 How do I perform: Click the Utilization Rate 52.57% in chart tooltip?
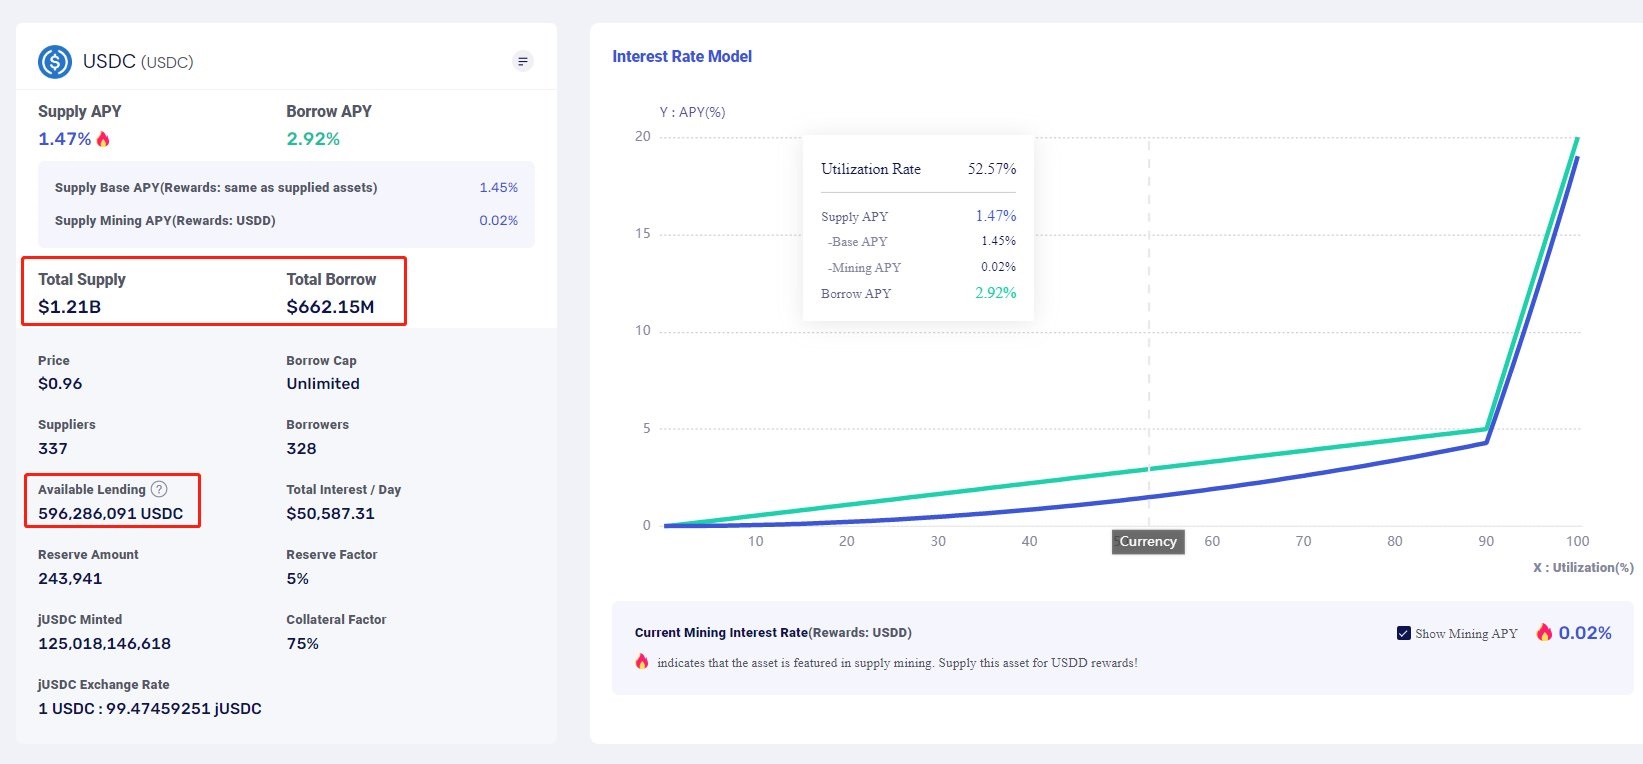(991, 169)
